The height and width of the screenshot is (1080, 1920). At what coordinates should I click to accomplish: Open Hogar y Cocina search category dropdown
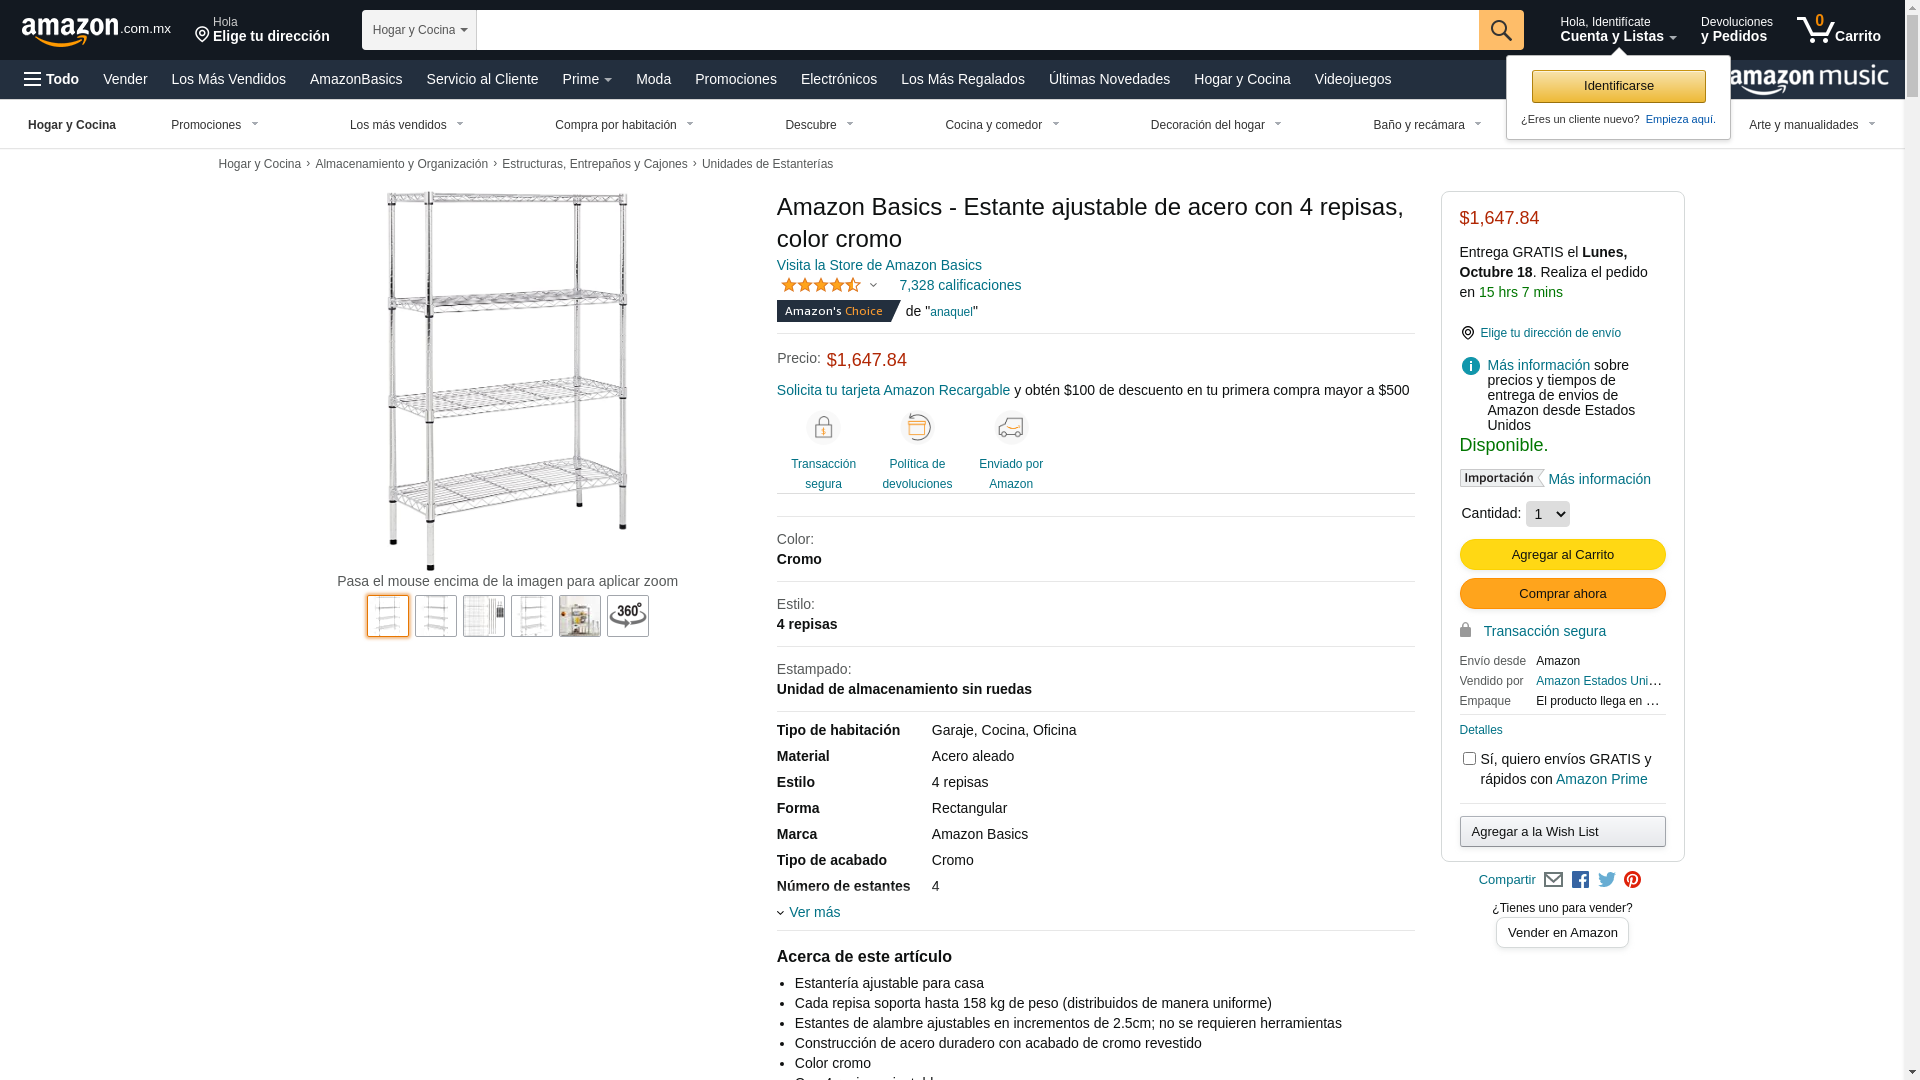[419, 30]
